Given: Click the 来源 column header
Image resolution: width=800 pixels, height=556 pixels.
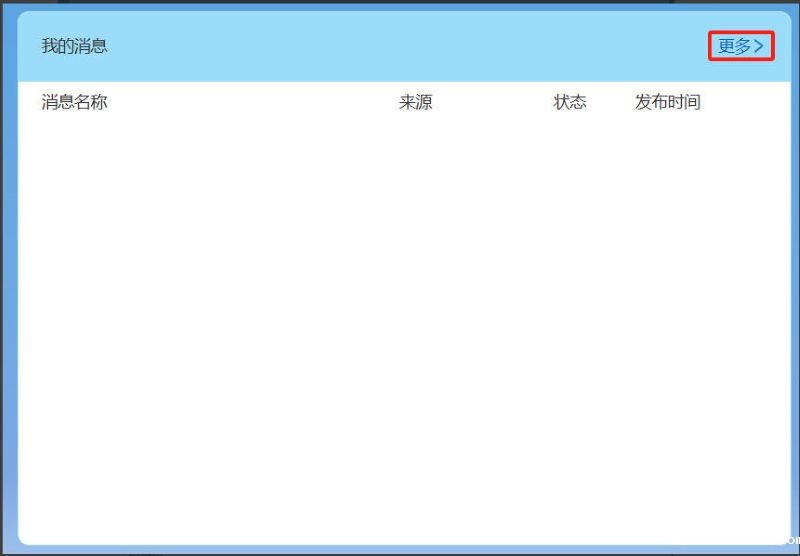Looking at the screenshot, I should pyautogui.click(x=415, y=102).
